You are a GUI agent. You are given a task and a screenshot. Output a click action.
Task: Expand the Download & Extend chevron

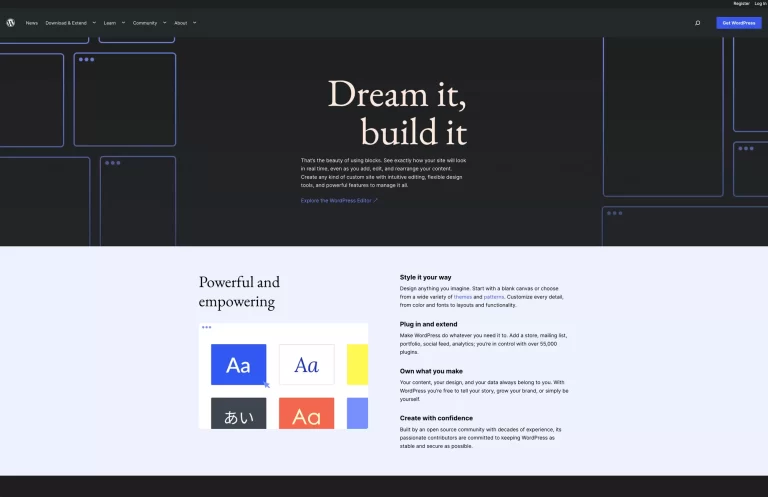(x=94, y=23)
